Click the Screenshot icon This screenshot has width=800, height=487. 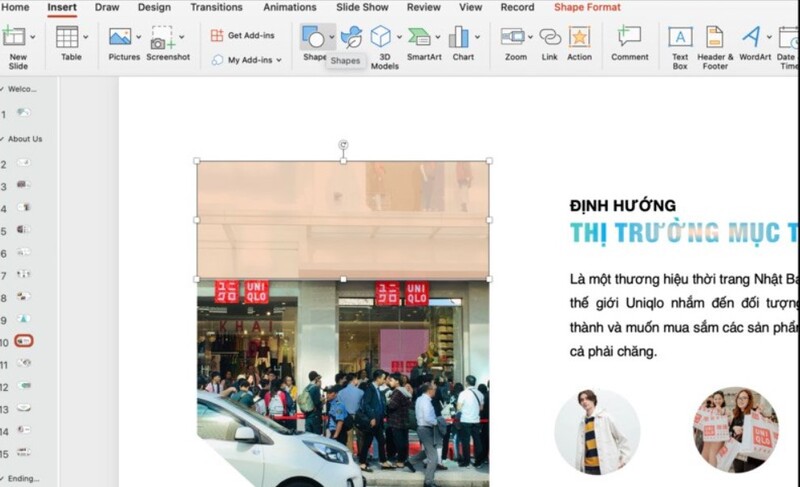pyautogui.click(x=163, y=38)
